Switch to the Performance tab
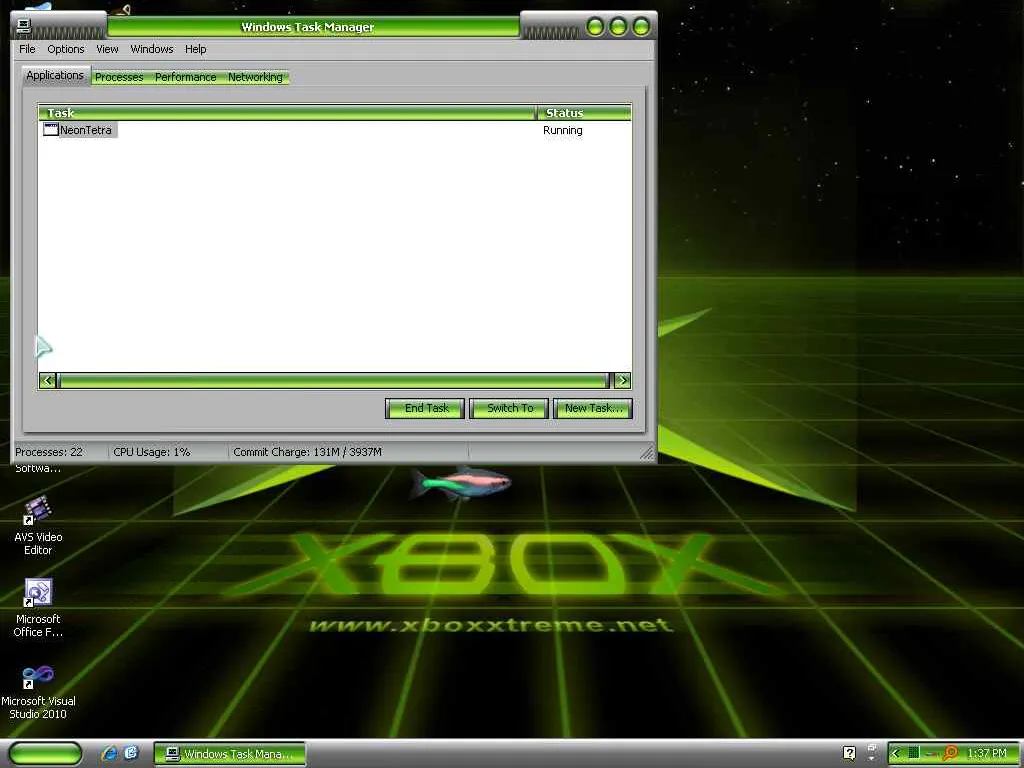Image resolution: width=1024 pixels, height=768 pixels. 185,77
